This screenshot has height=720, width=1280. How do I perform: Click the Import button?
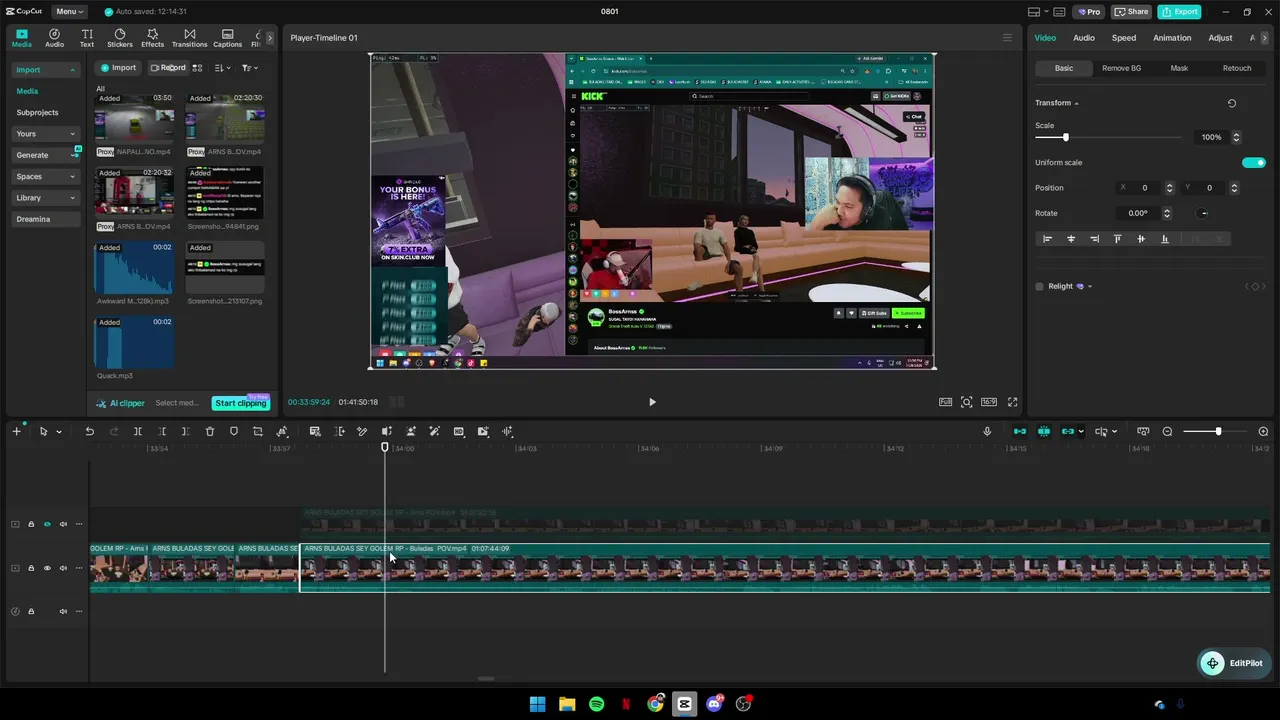tap(118, 68)
